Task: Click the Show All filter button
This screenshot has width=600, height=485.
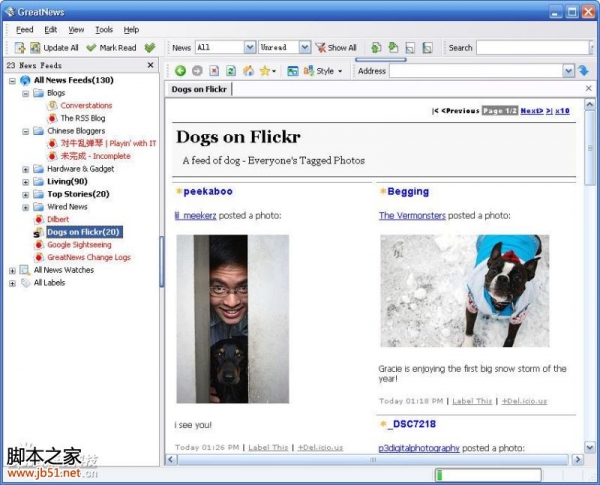Action: tap(336, 48)
